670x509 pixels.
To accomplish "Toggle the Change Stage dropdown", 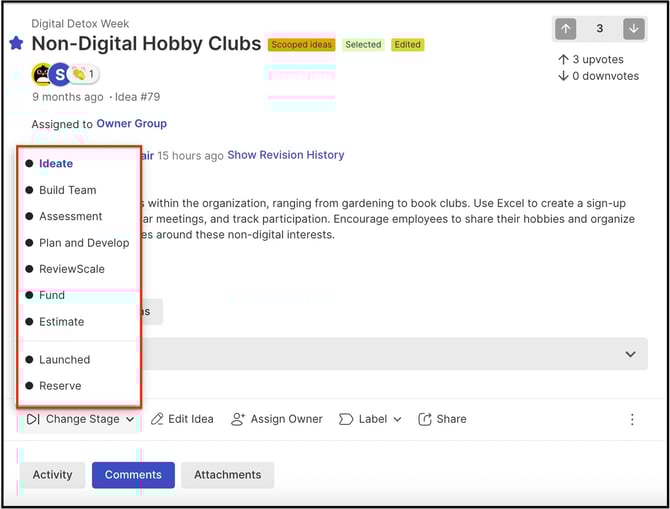I will coord(81,419).
